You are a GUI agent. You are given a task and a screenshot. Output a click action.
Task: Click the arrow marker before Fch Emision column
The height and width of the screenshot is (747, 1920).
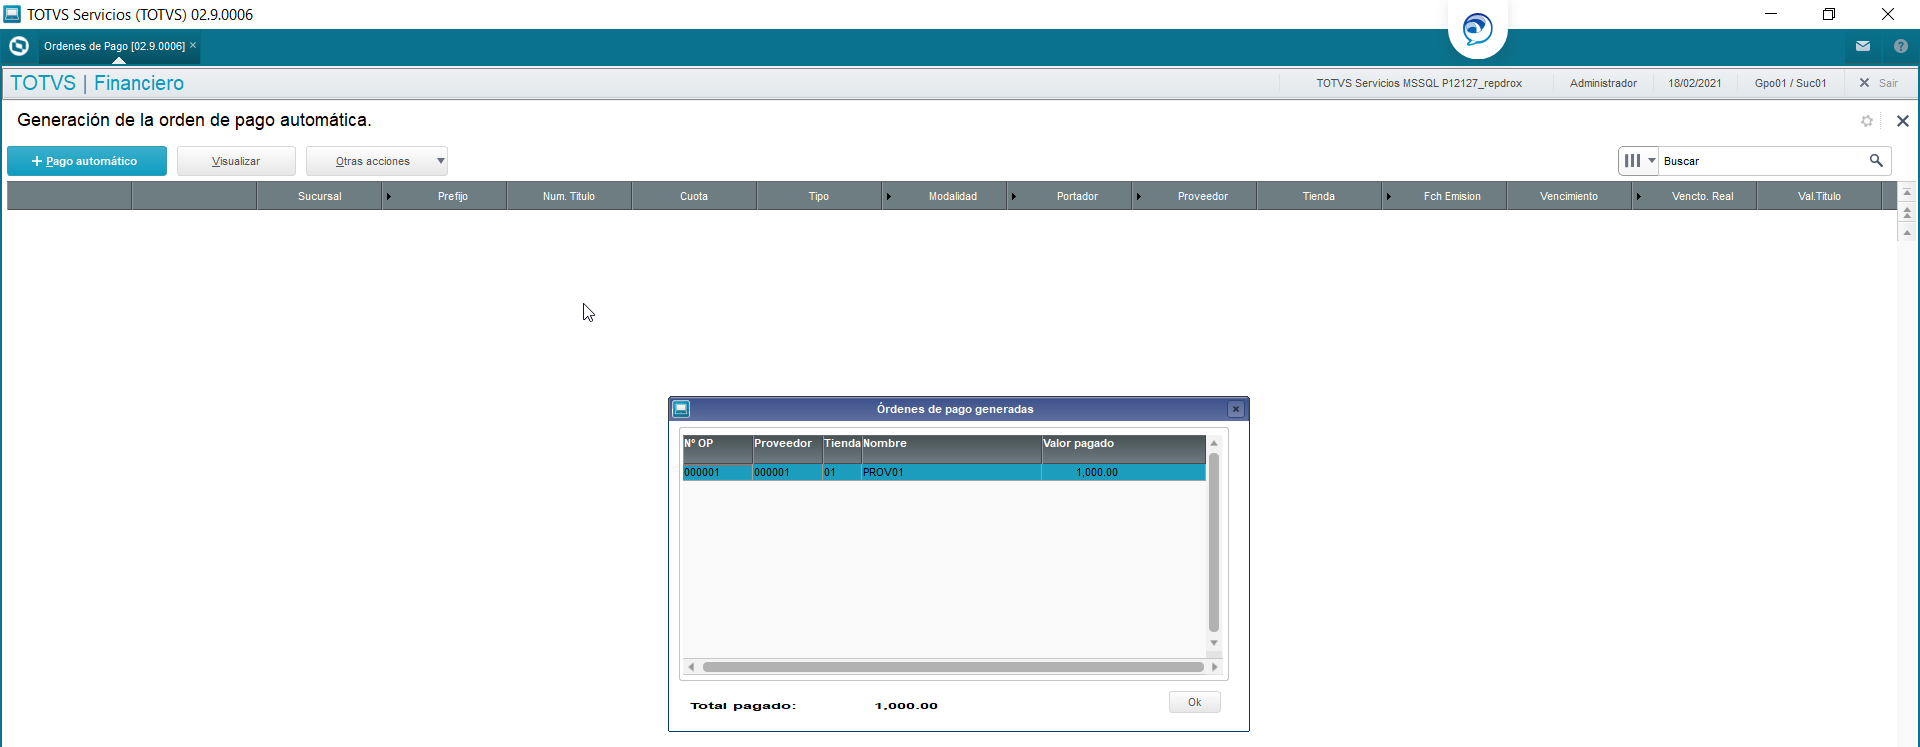pos(1389,196)
